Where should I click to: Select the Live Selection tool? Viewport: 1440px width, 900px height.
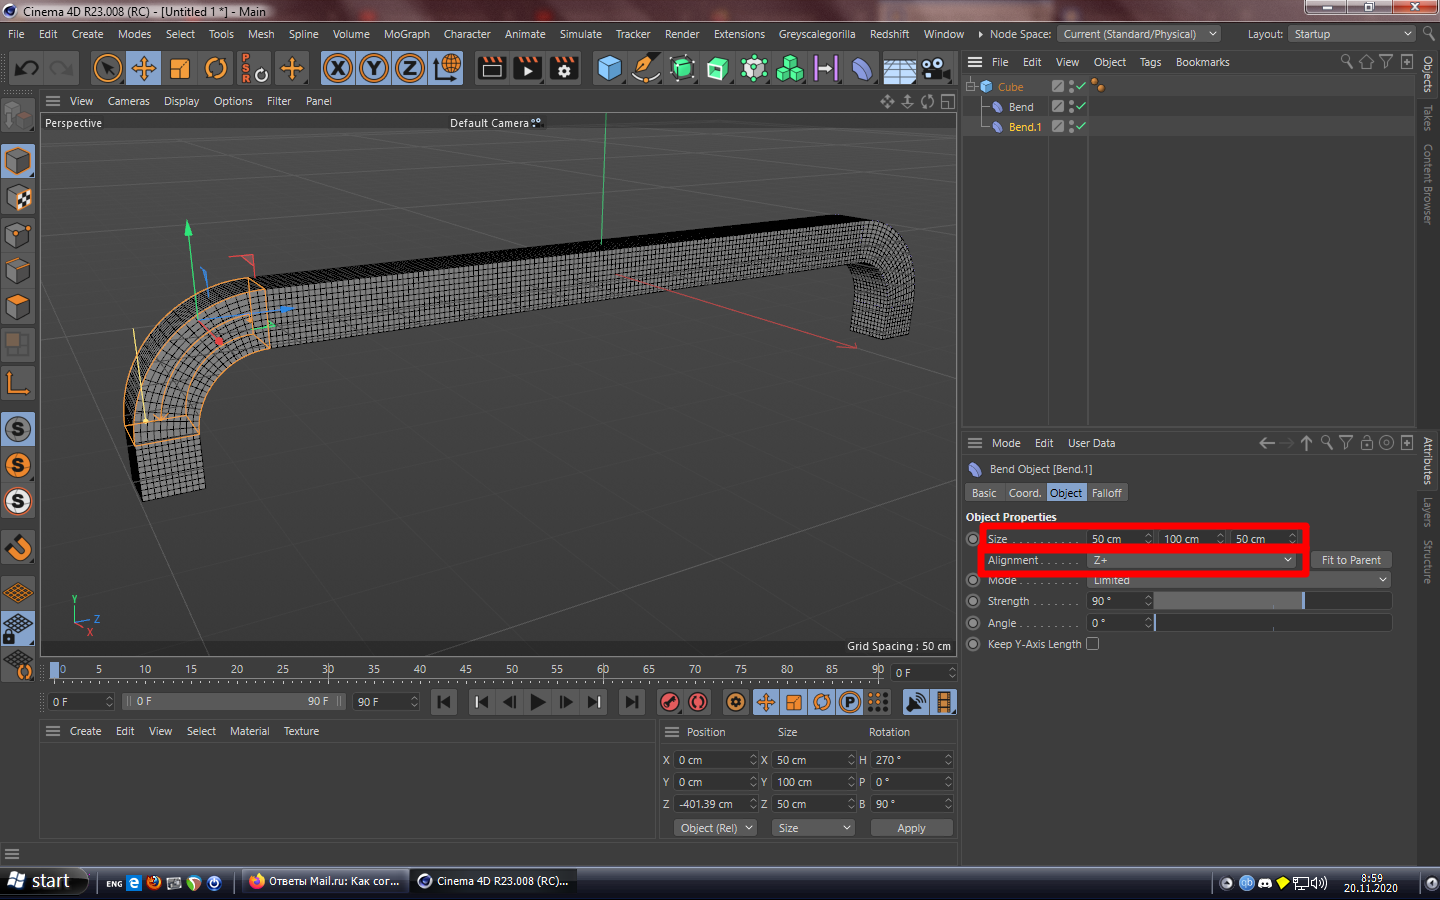(x=107, y=68)
